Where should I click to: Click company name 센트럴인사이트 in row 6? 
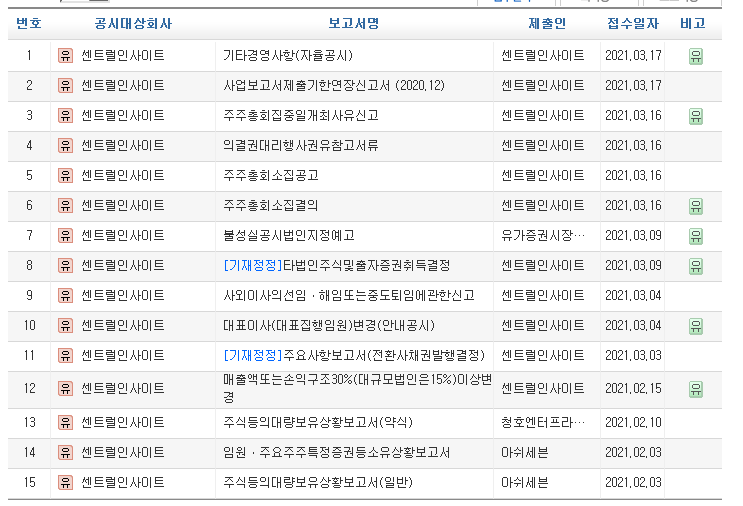[x=123, y=206]
